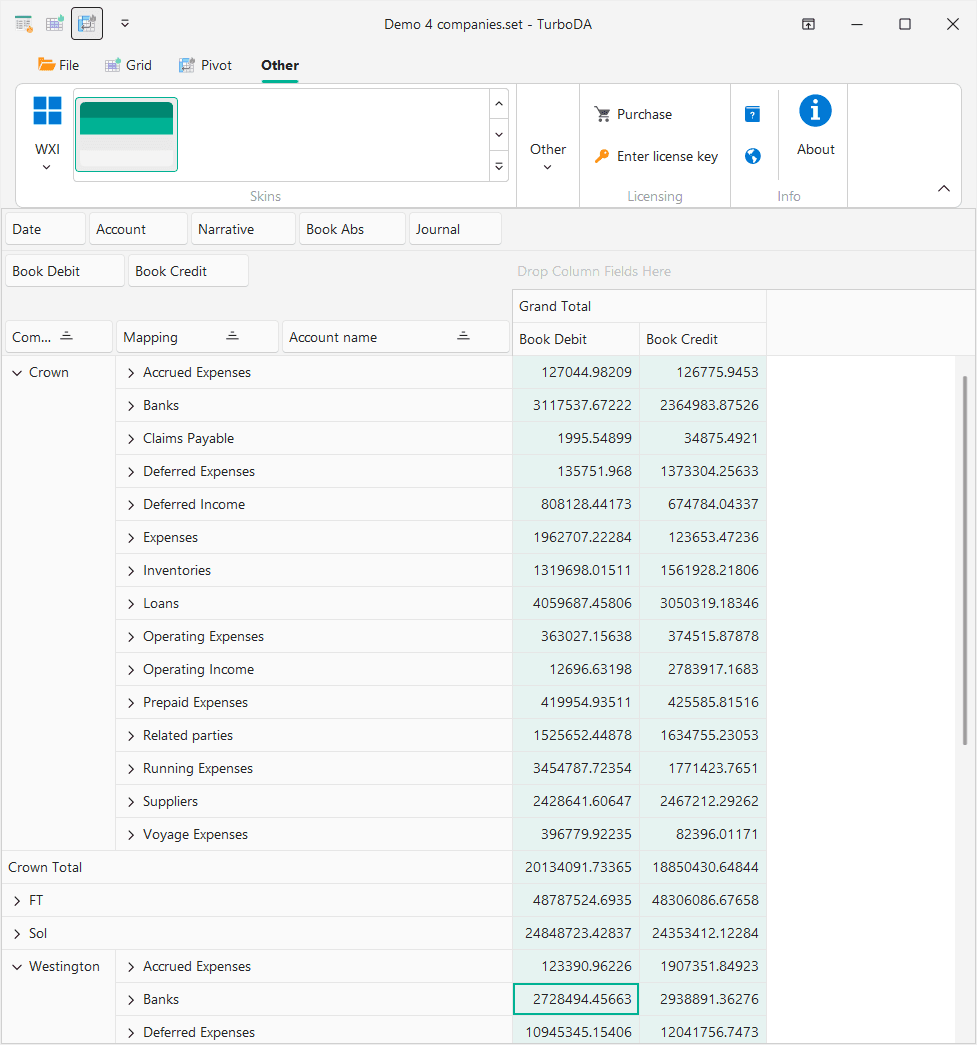This screenshot has height=1045, width=977.
Task: Click the help book icon
Action: (x=752, y=115)
